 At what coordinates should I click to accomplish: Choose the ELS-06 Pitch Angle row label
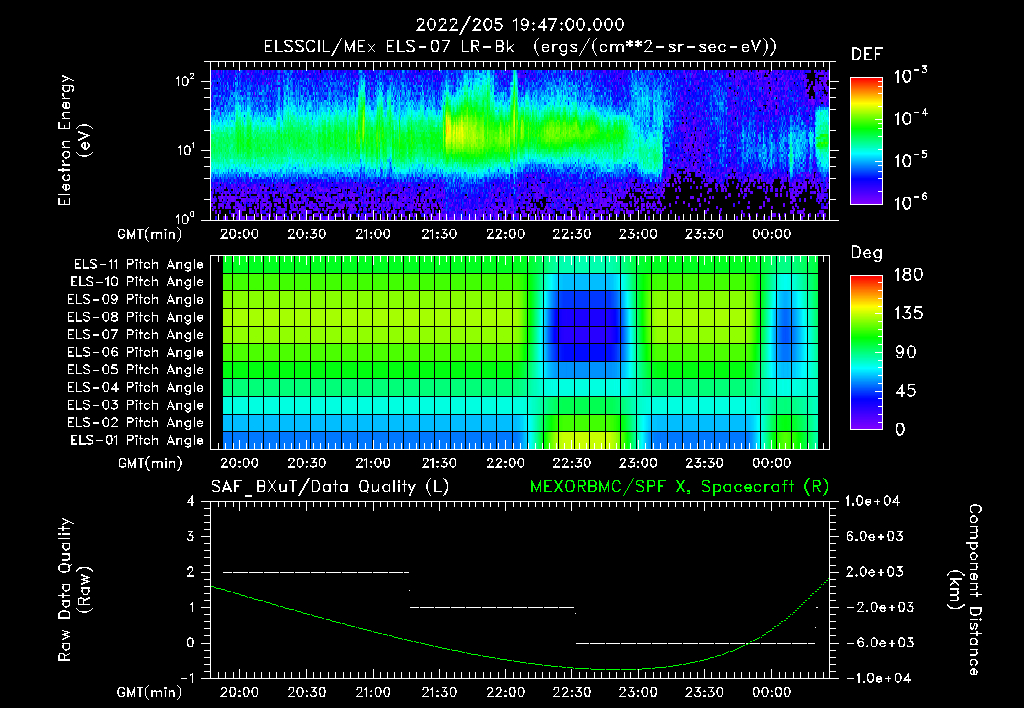(x=136, y=353)
